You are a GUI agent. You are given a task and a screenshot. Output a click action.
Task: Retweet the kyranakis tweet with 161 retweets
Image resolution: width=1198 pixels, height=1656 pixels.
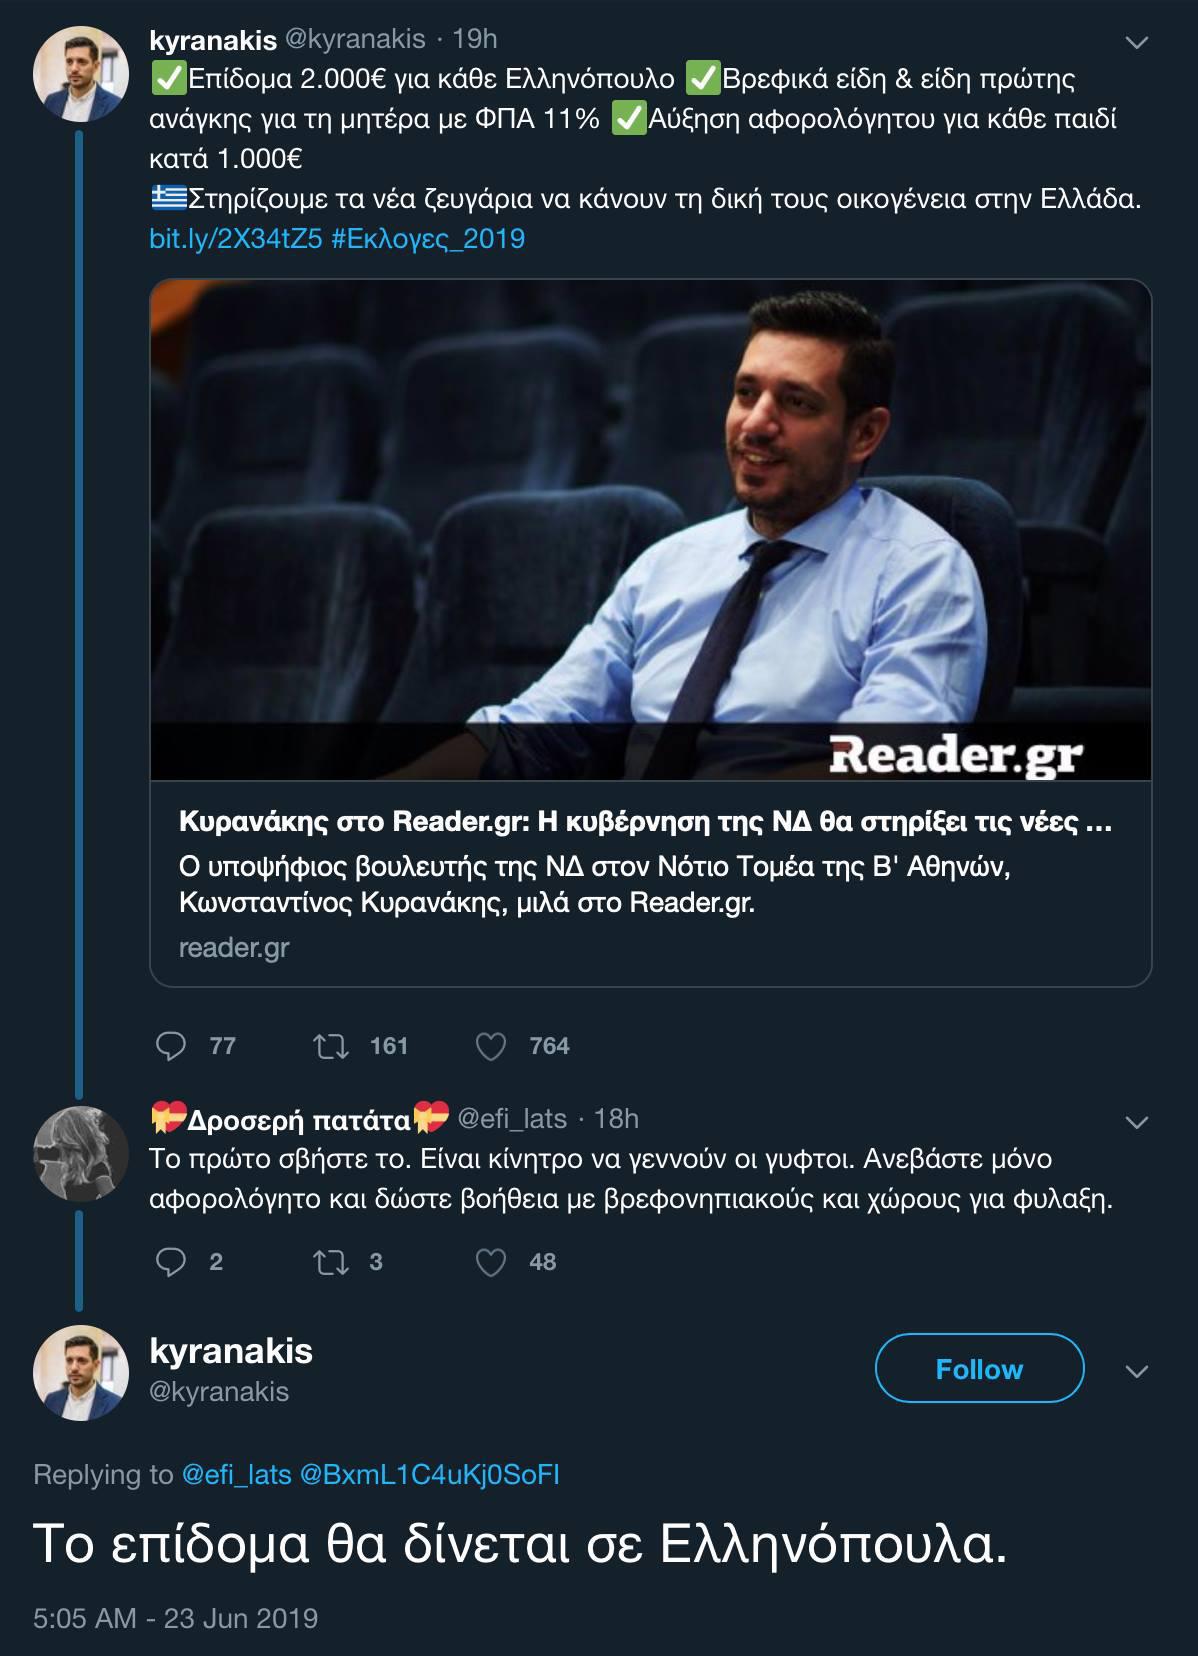[x=330, y=1046]
